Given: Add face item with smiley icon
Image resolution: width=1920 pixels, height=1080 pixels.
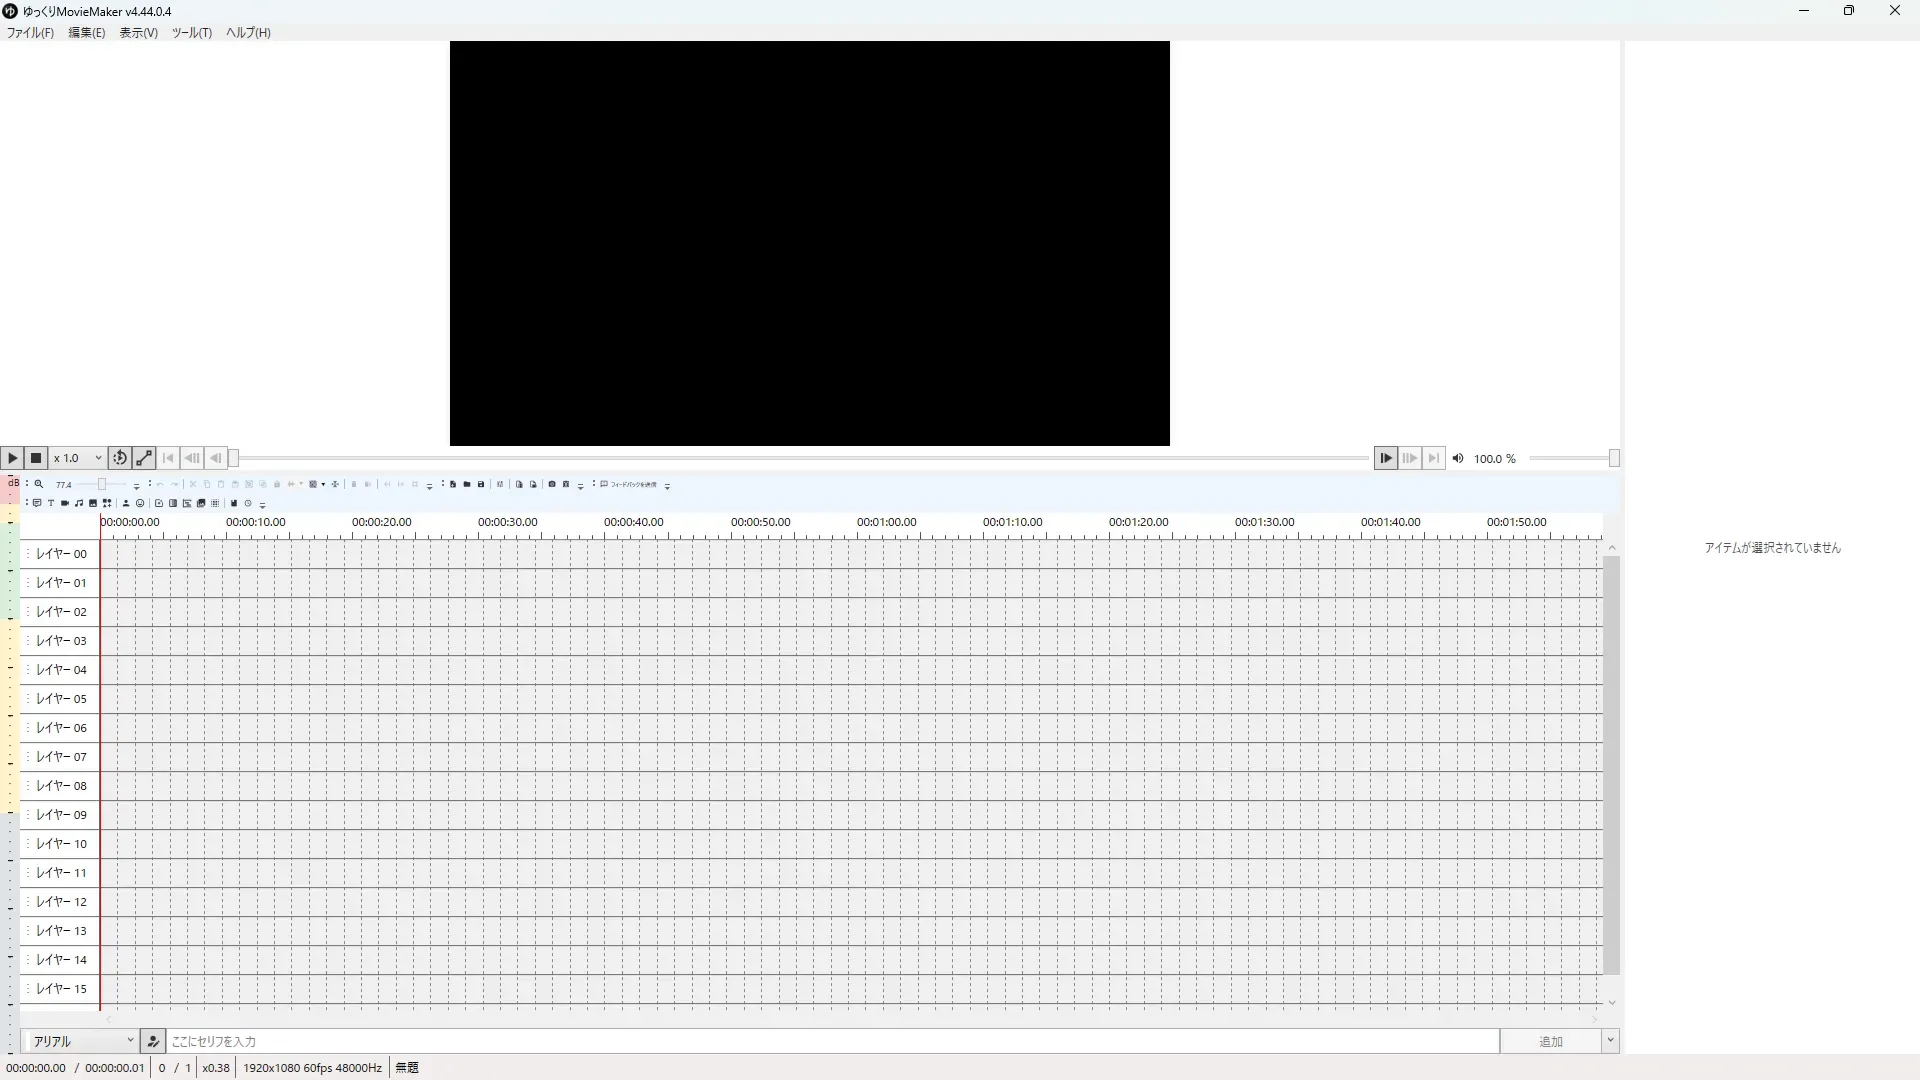Looking at the screenshot, I should (140, 503).
